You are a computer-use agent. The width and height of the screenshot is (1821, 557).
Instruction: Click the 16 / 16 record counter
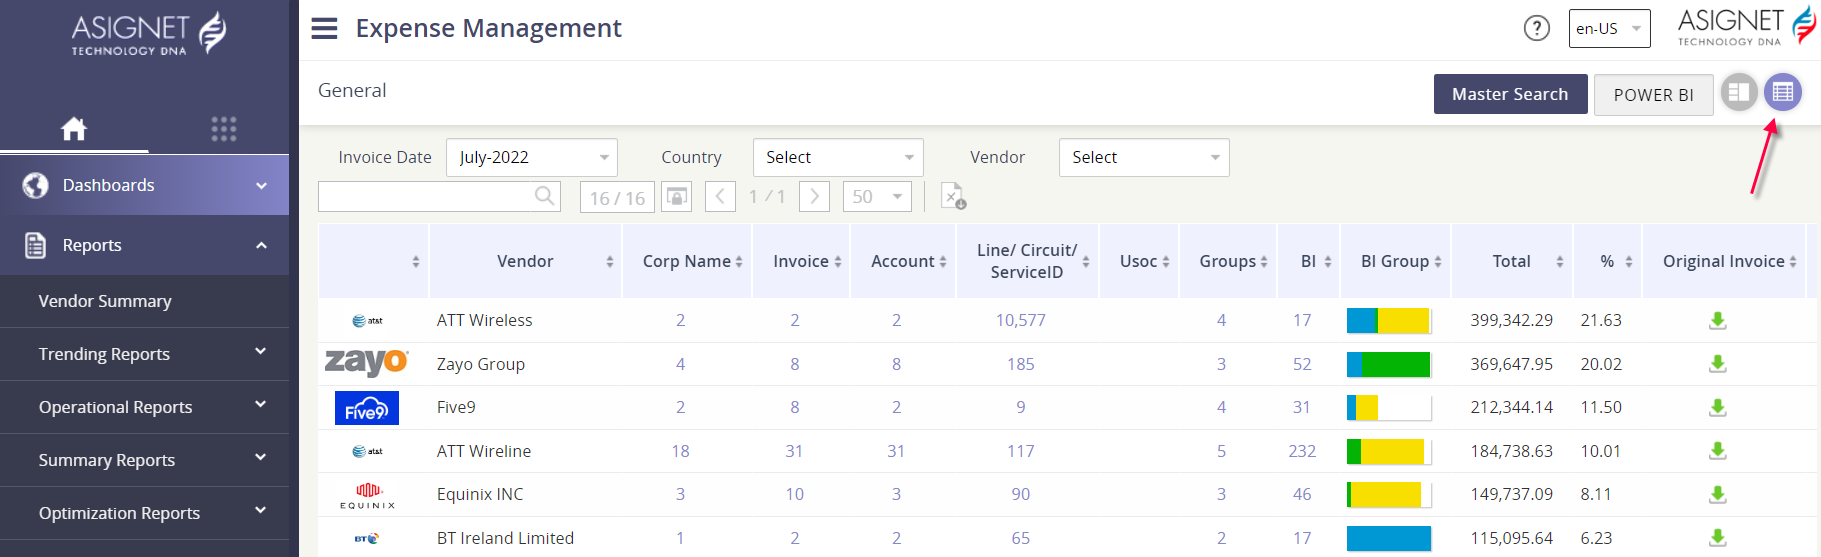(x=617, y=197)
